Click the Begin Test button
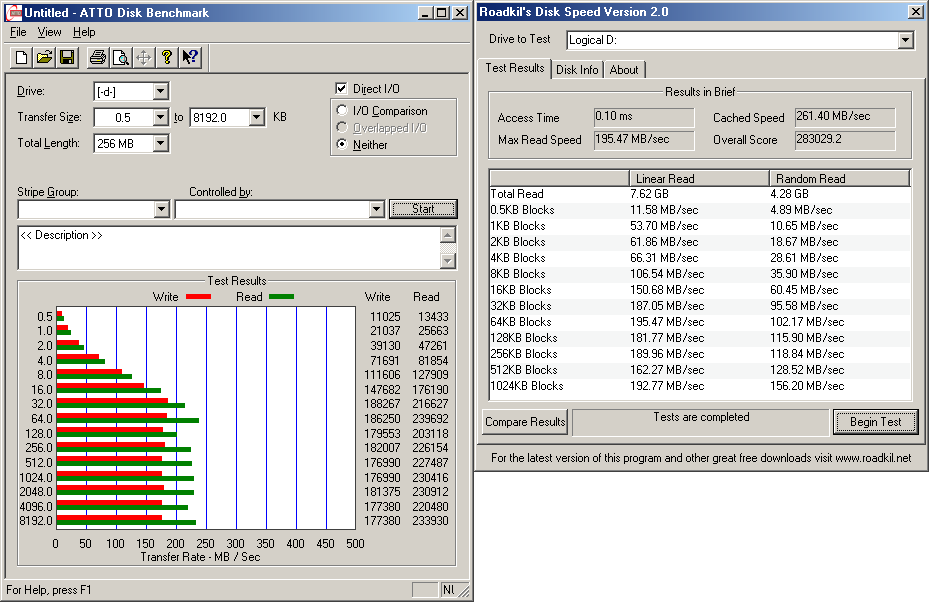This screenshot has height=602, width=929. click(875, 422)
